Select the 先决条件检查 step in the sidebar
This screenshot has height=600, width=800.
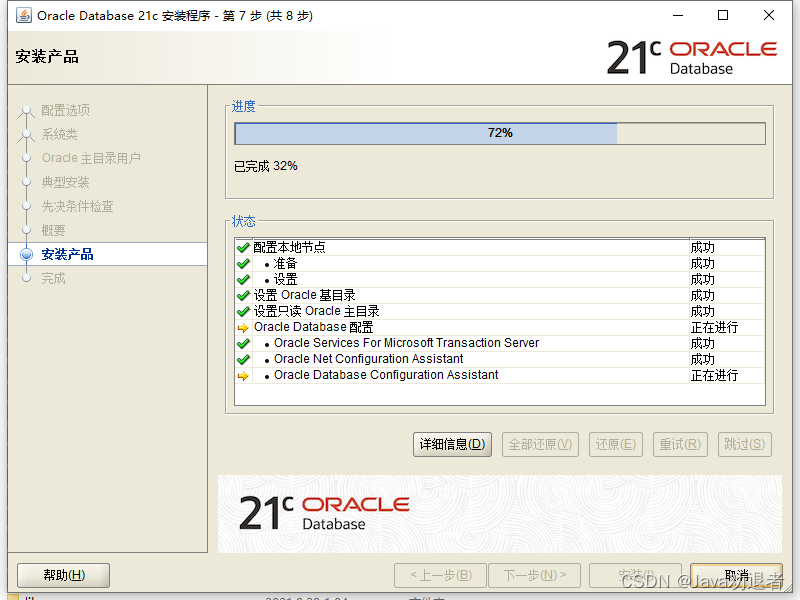coord(80,206)
